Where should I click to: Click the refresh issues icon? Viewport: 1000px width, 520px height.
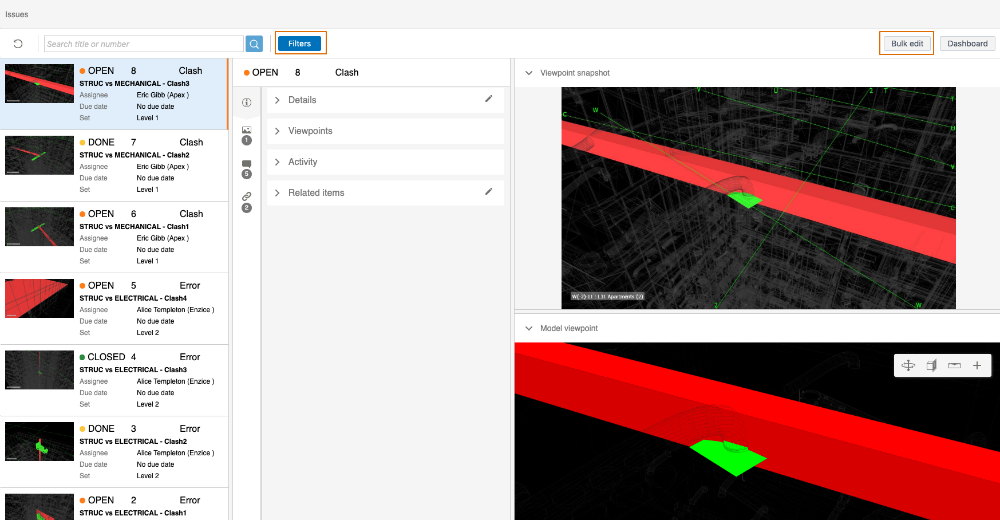pyautogui.click(x=18, y=44)
